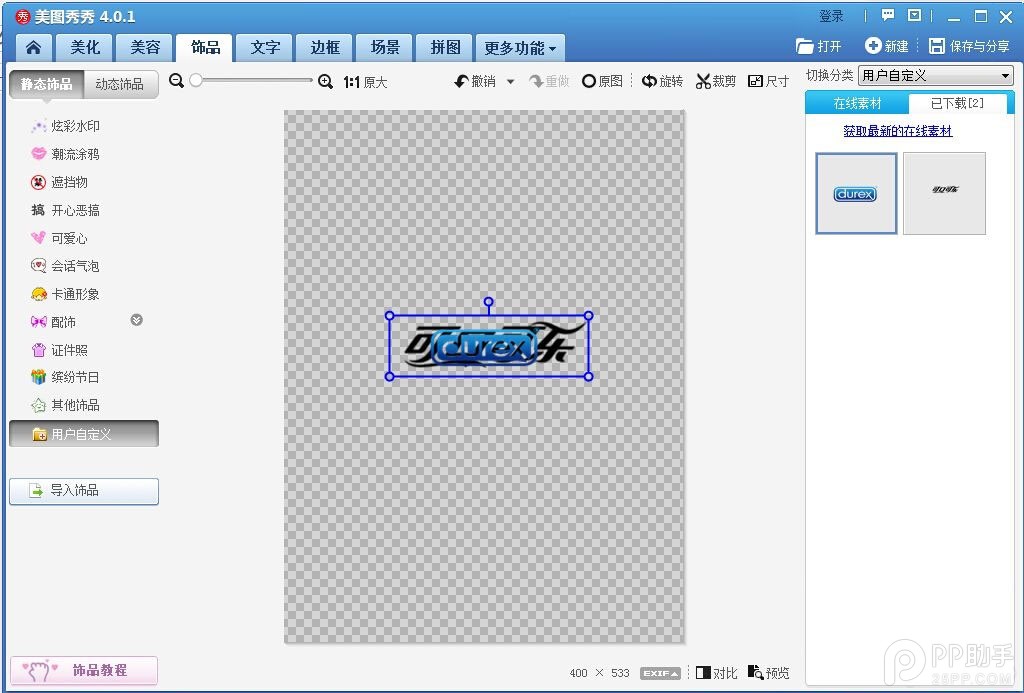Expand the undo history dropdown arrow

coord(510,82)
